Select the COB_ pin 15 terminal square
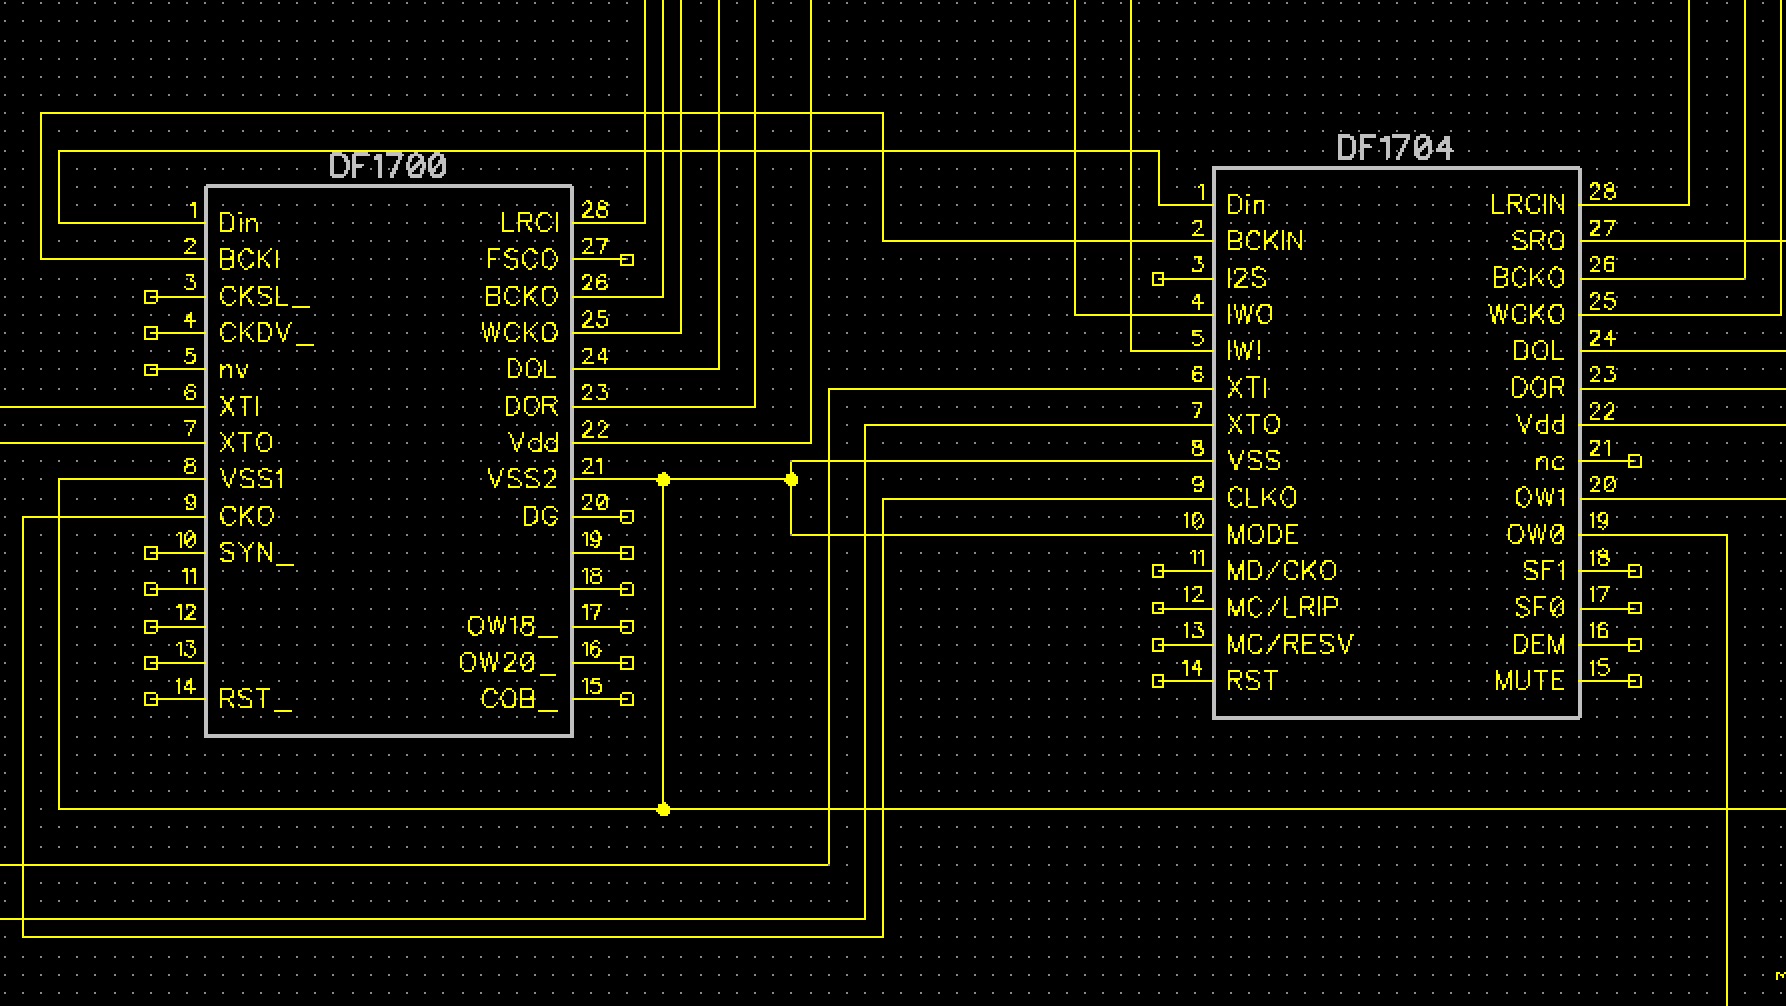This screenshot has width=1786, height=1006. point(627,699)
